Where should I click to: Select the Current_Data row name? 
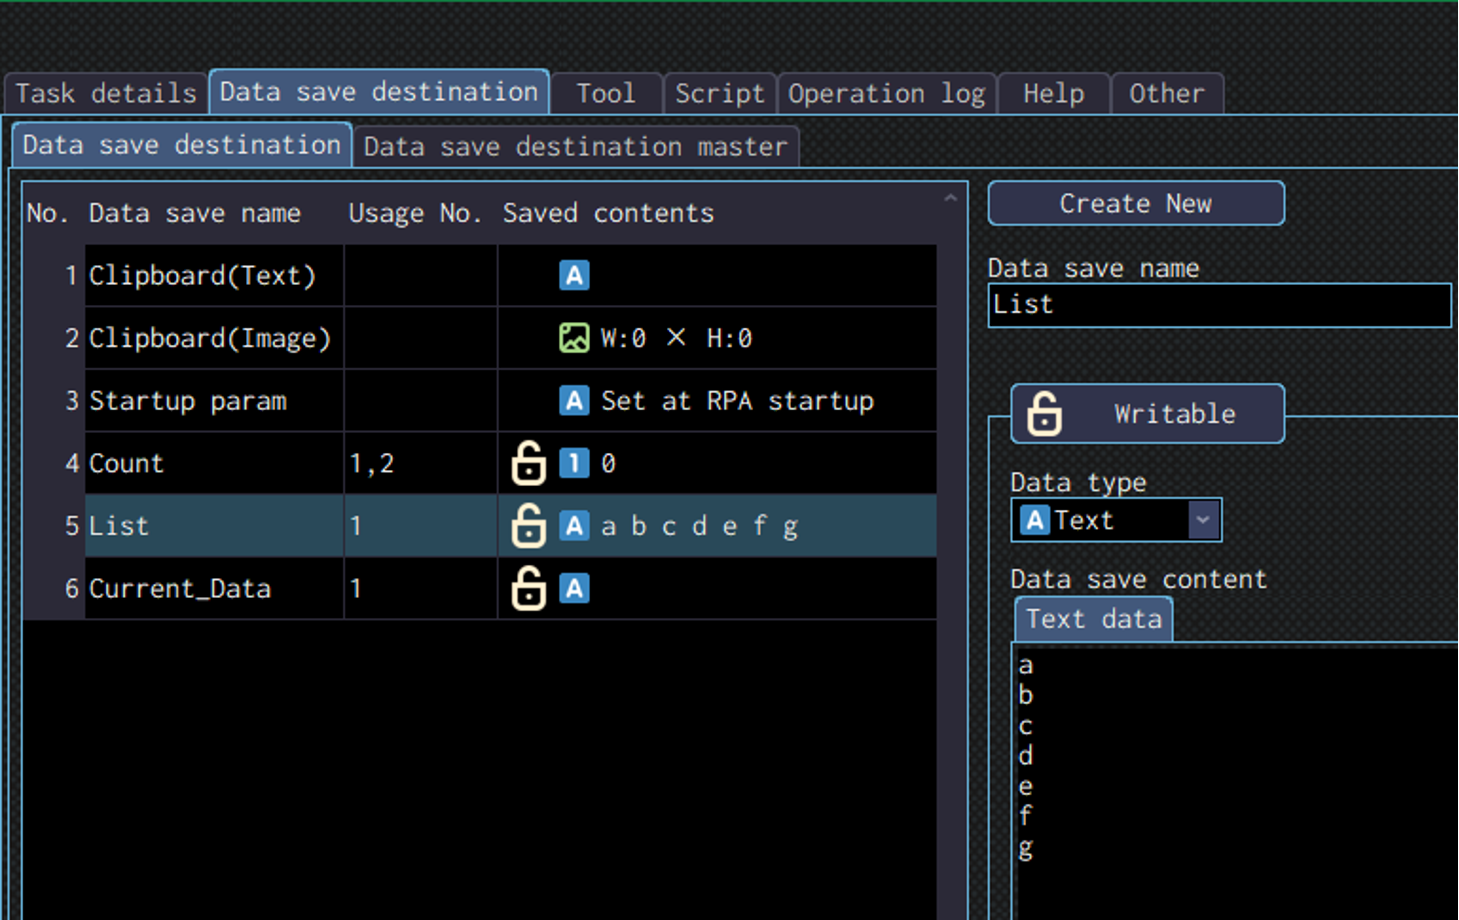(x=180, y=589)
